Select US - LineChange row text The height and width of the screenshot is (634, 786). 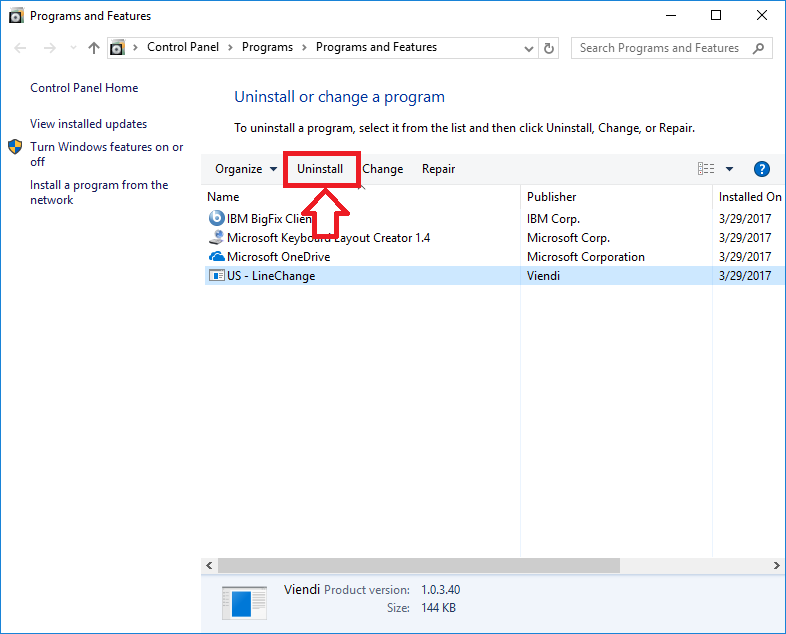pos(271,276)
